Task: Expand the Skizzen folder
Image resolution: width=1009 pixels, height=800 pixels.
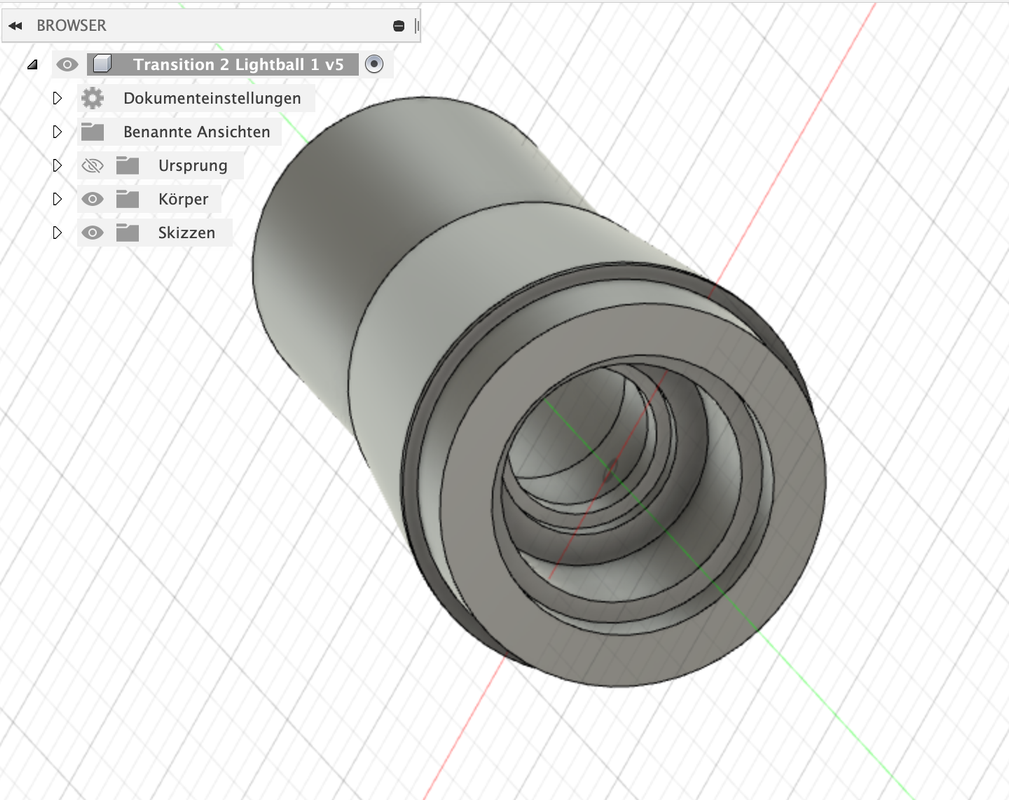Action: tap(57, 232)
